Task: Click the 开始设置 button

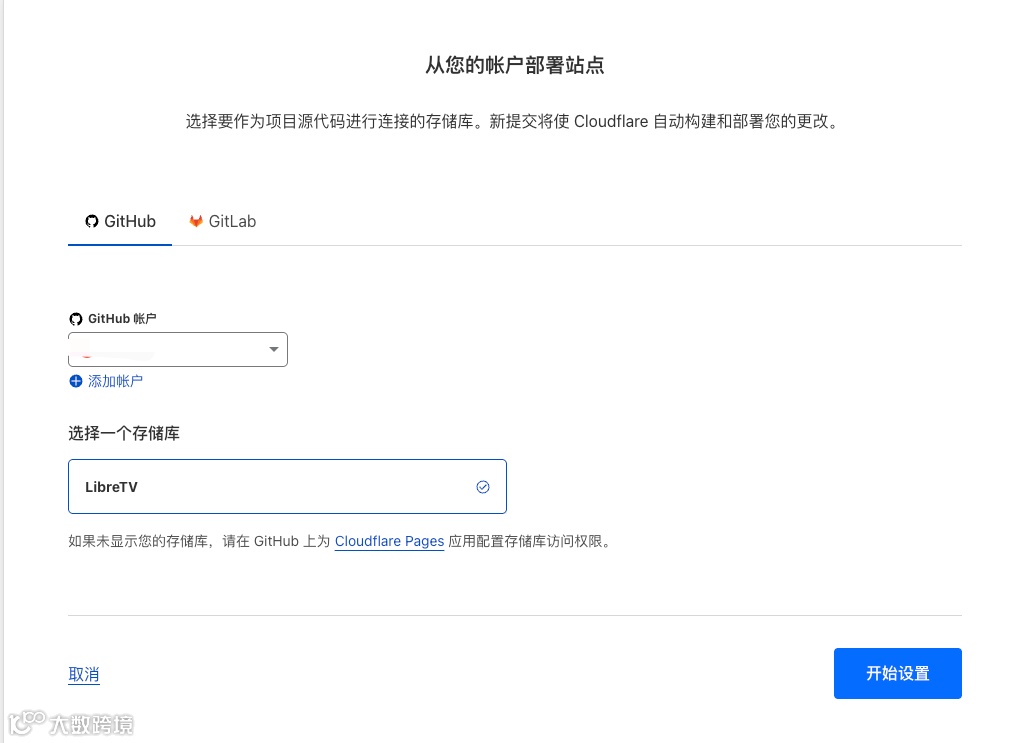Action: point(897,673)
